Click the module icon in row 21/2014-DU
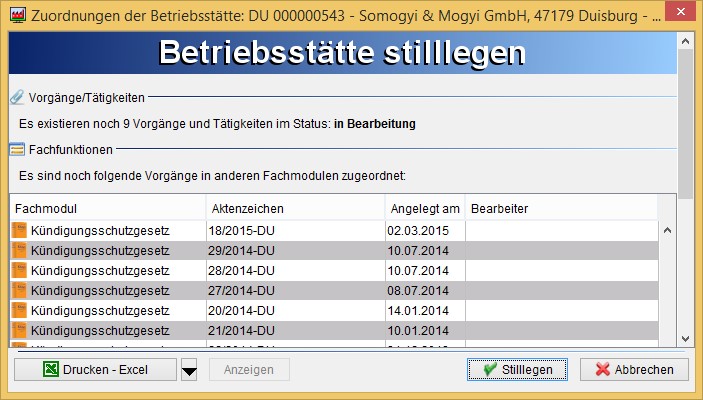This screenshot has height=400, width=703. pyautogui.click(x=19, y=330)
